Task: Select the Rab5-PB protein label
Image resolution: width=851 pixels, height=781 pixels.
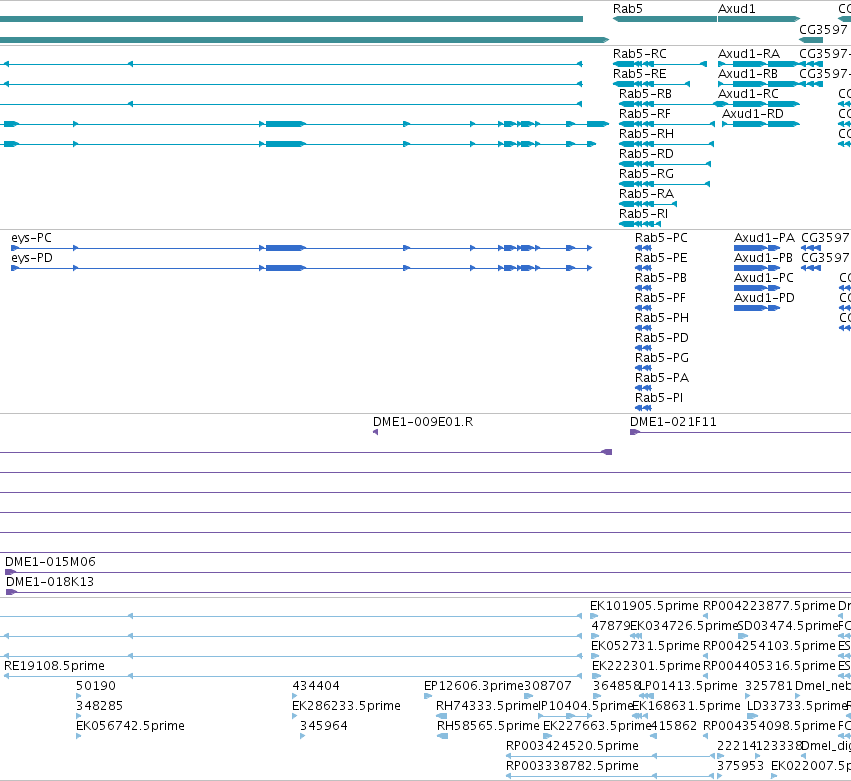Action: (661, 278)
